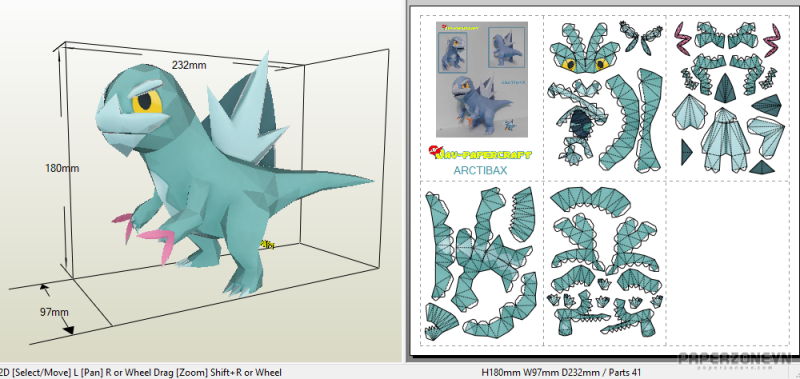Click the divider between 3D and 2D panes
The image size is (800, 379).
click(406, 181)
